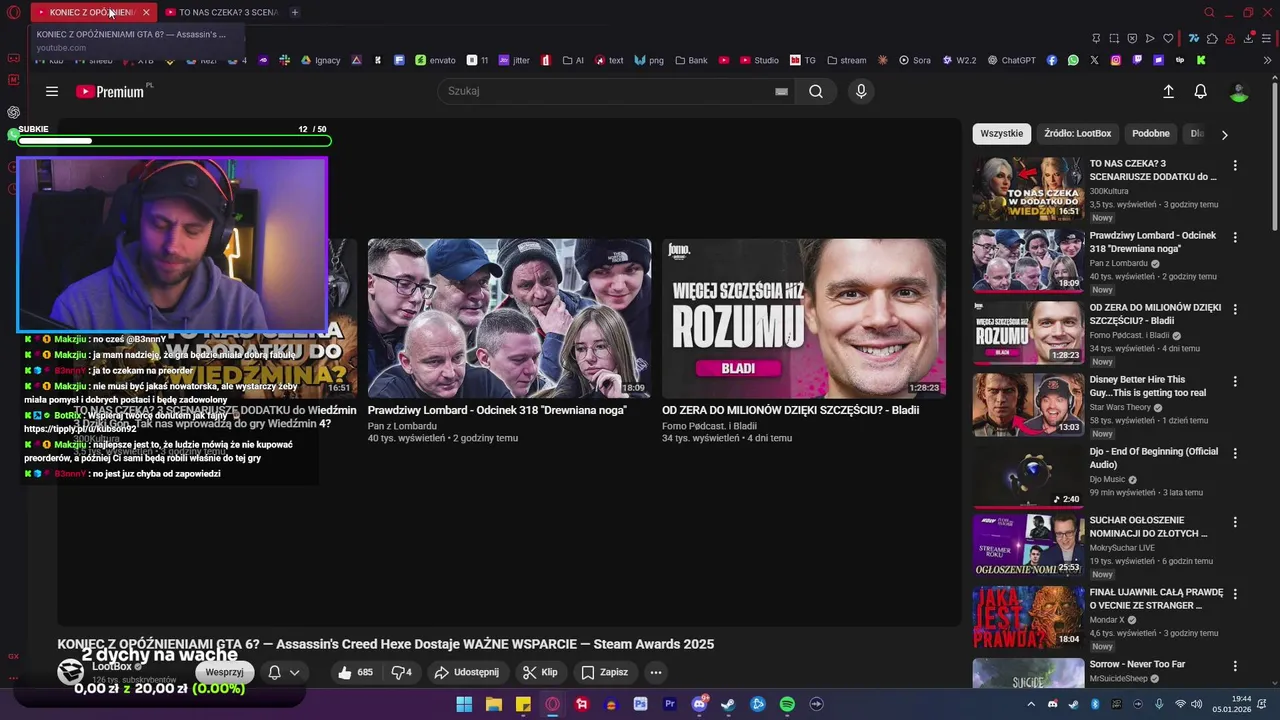Open the WhatsApp bookmark icon
This screenshot has width=1280, height=720.
1073,60
